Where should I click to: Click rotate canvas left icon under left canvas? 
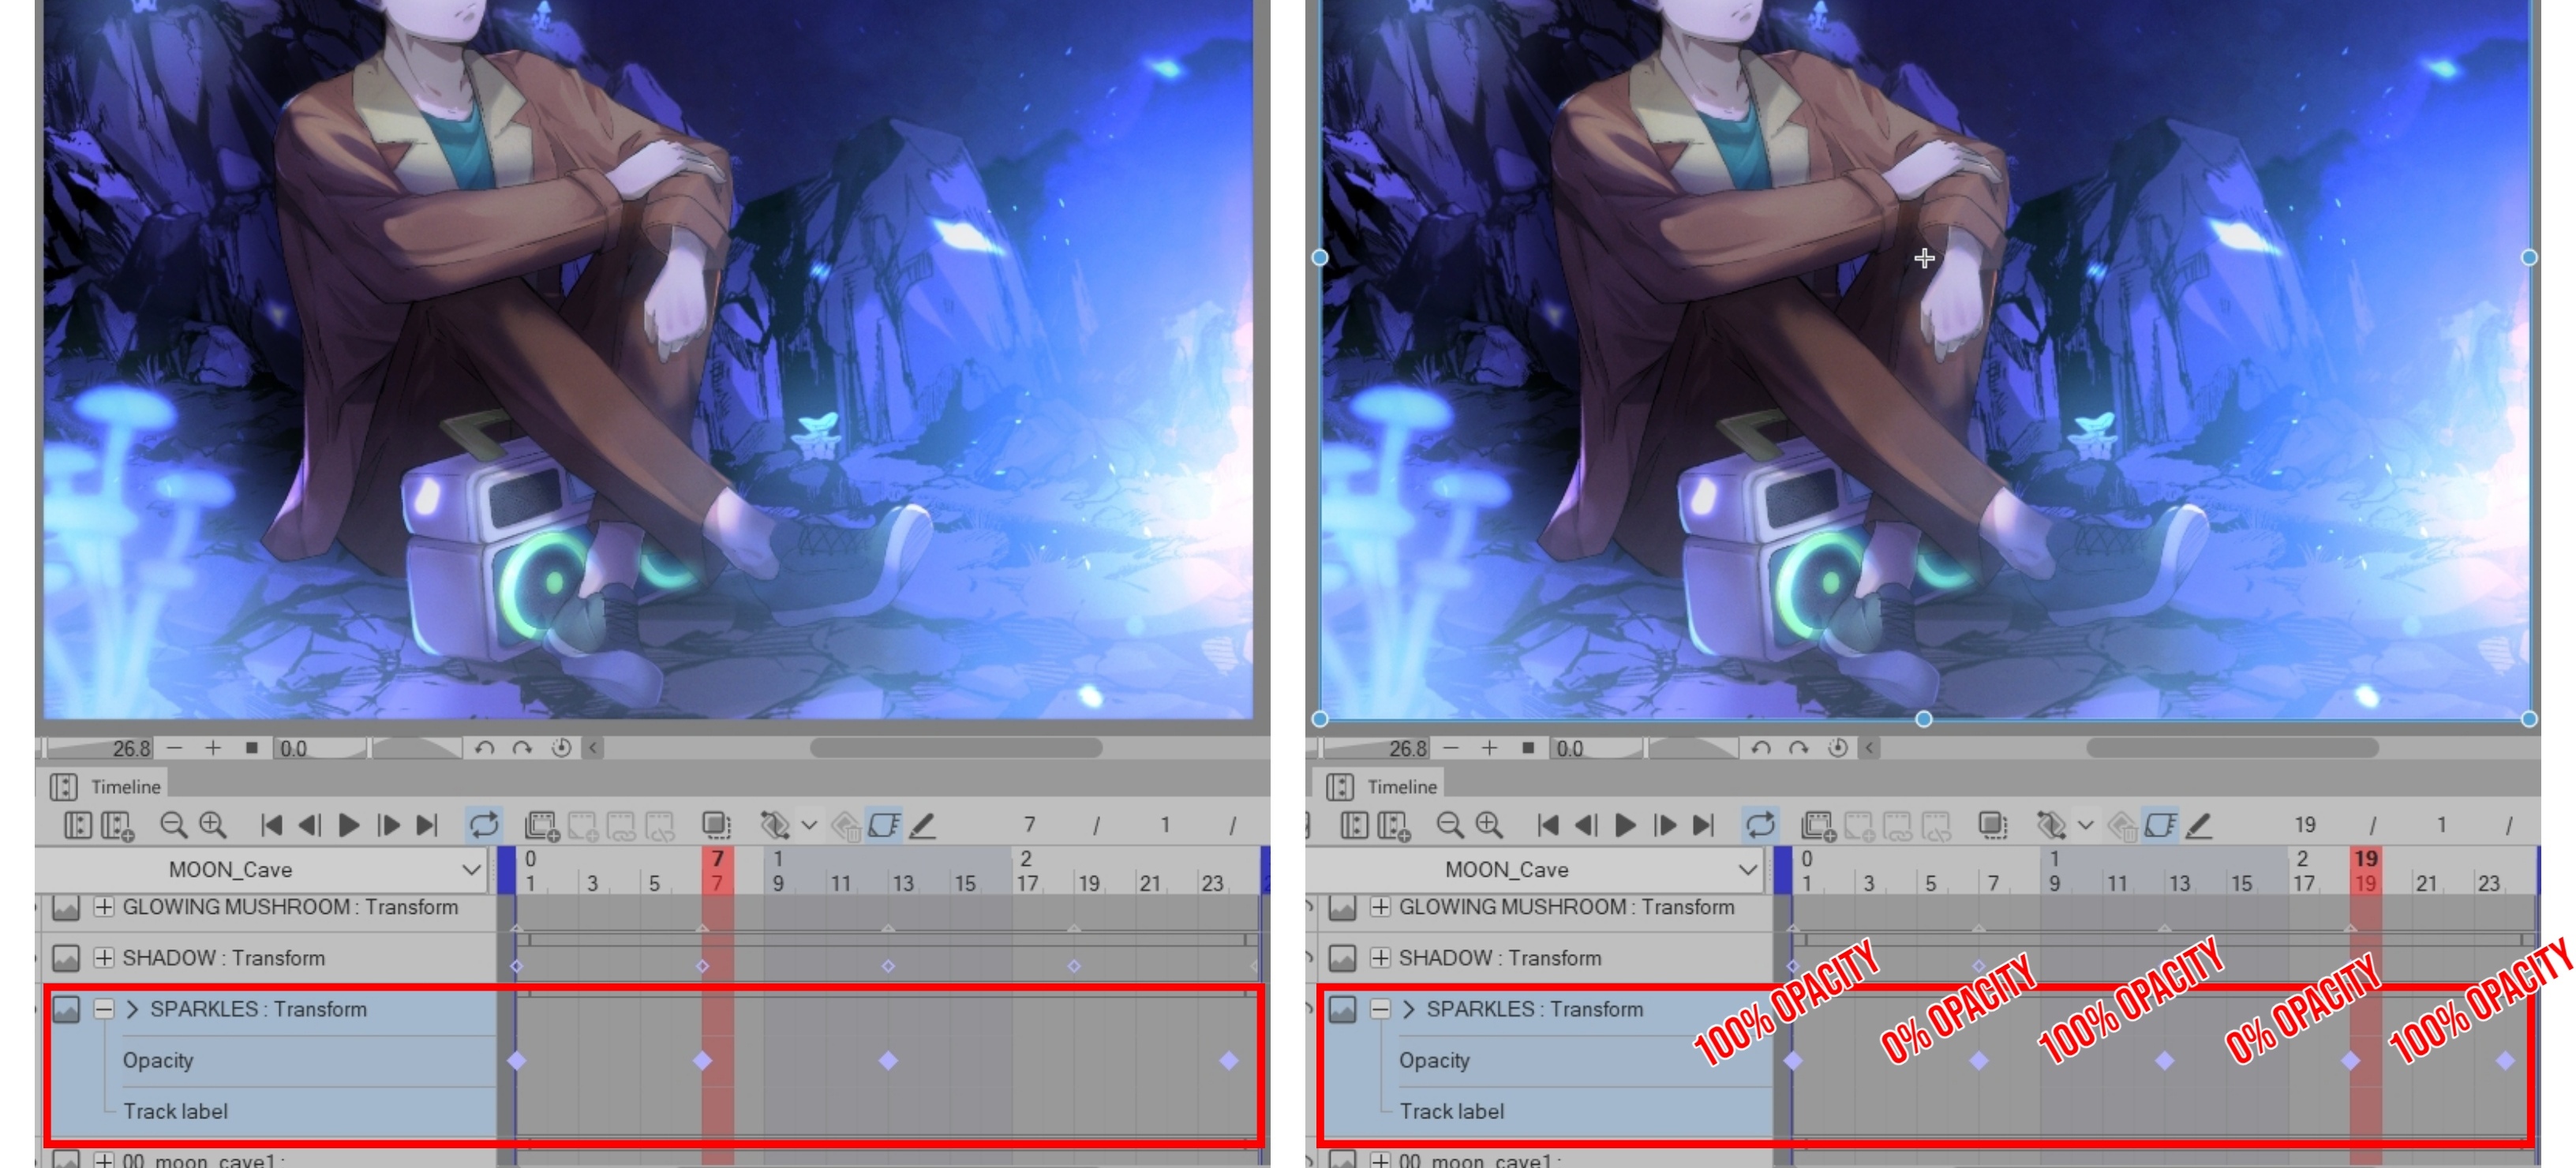[485, 748]
